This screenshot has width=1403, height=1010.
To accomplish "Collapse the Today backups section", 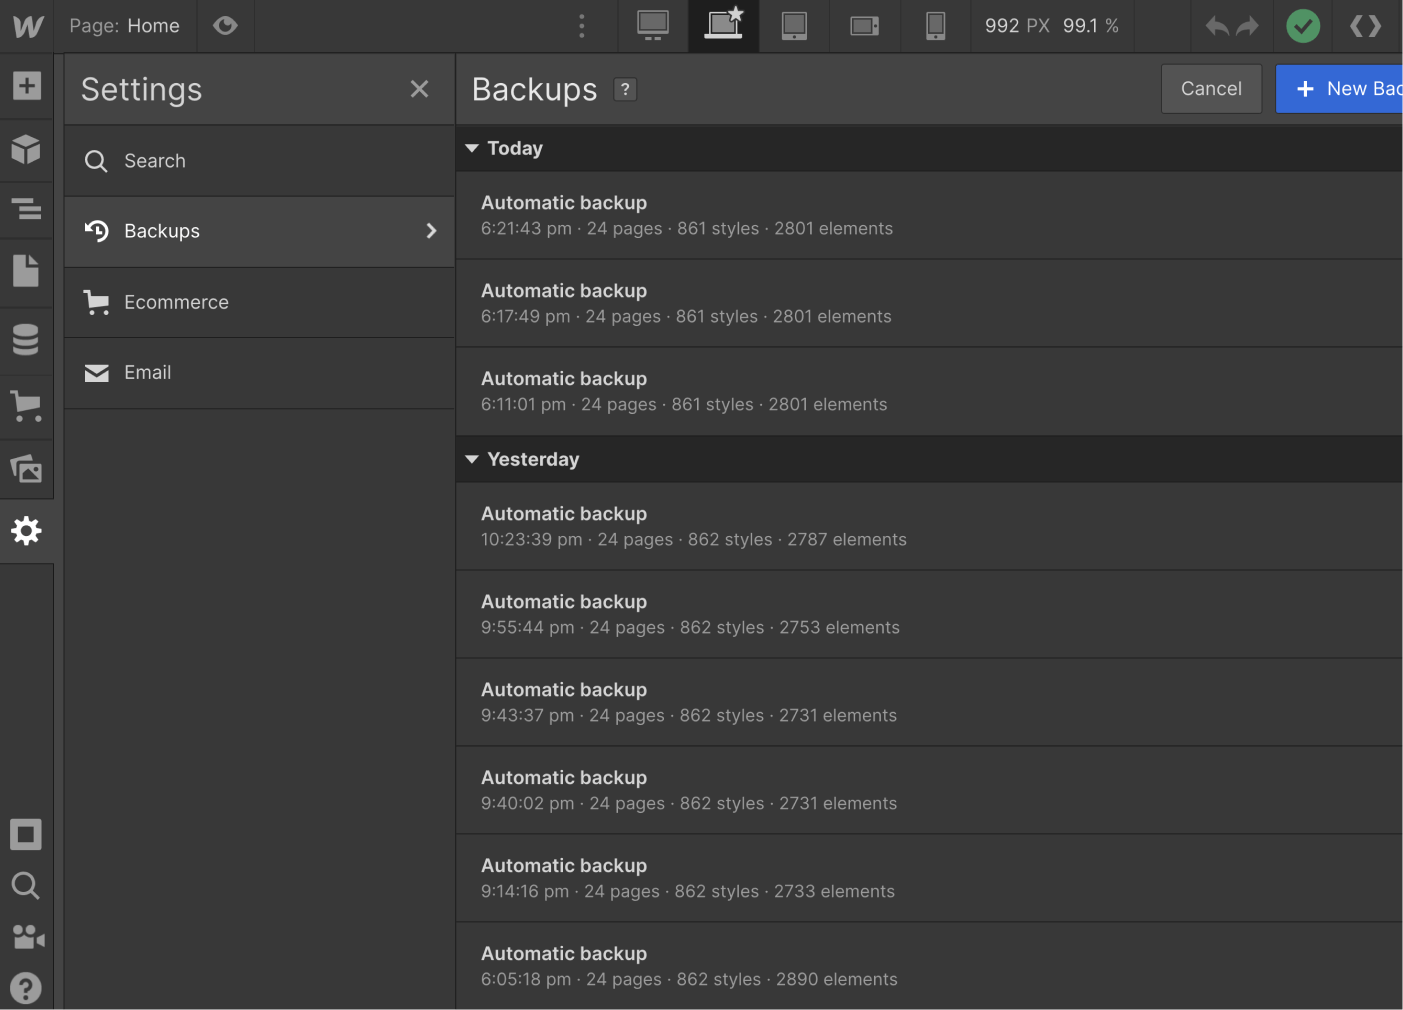I will click(471, 148).
